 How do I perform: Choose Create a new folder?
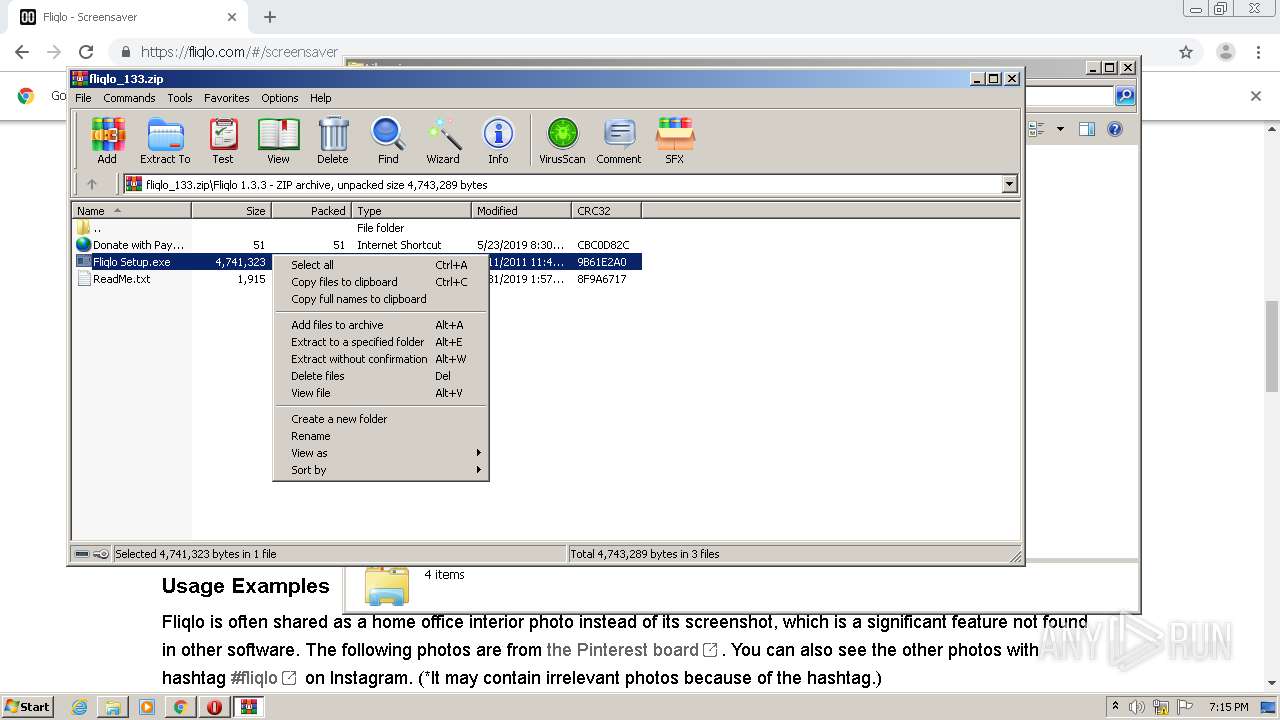coord(381,419)
